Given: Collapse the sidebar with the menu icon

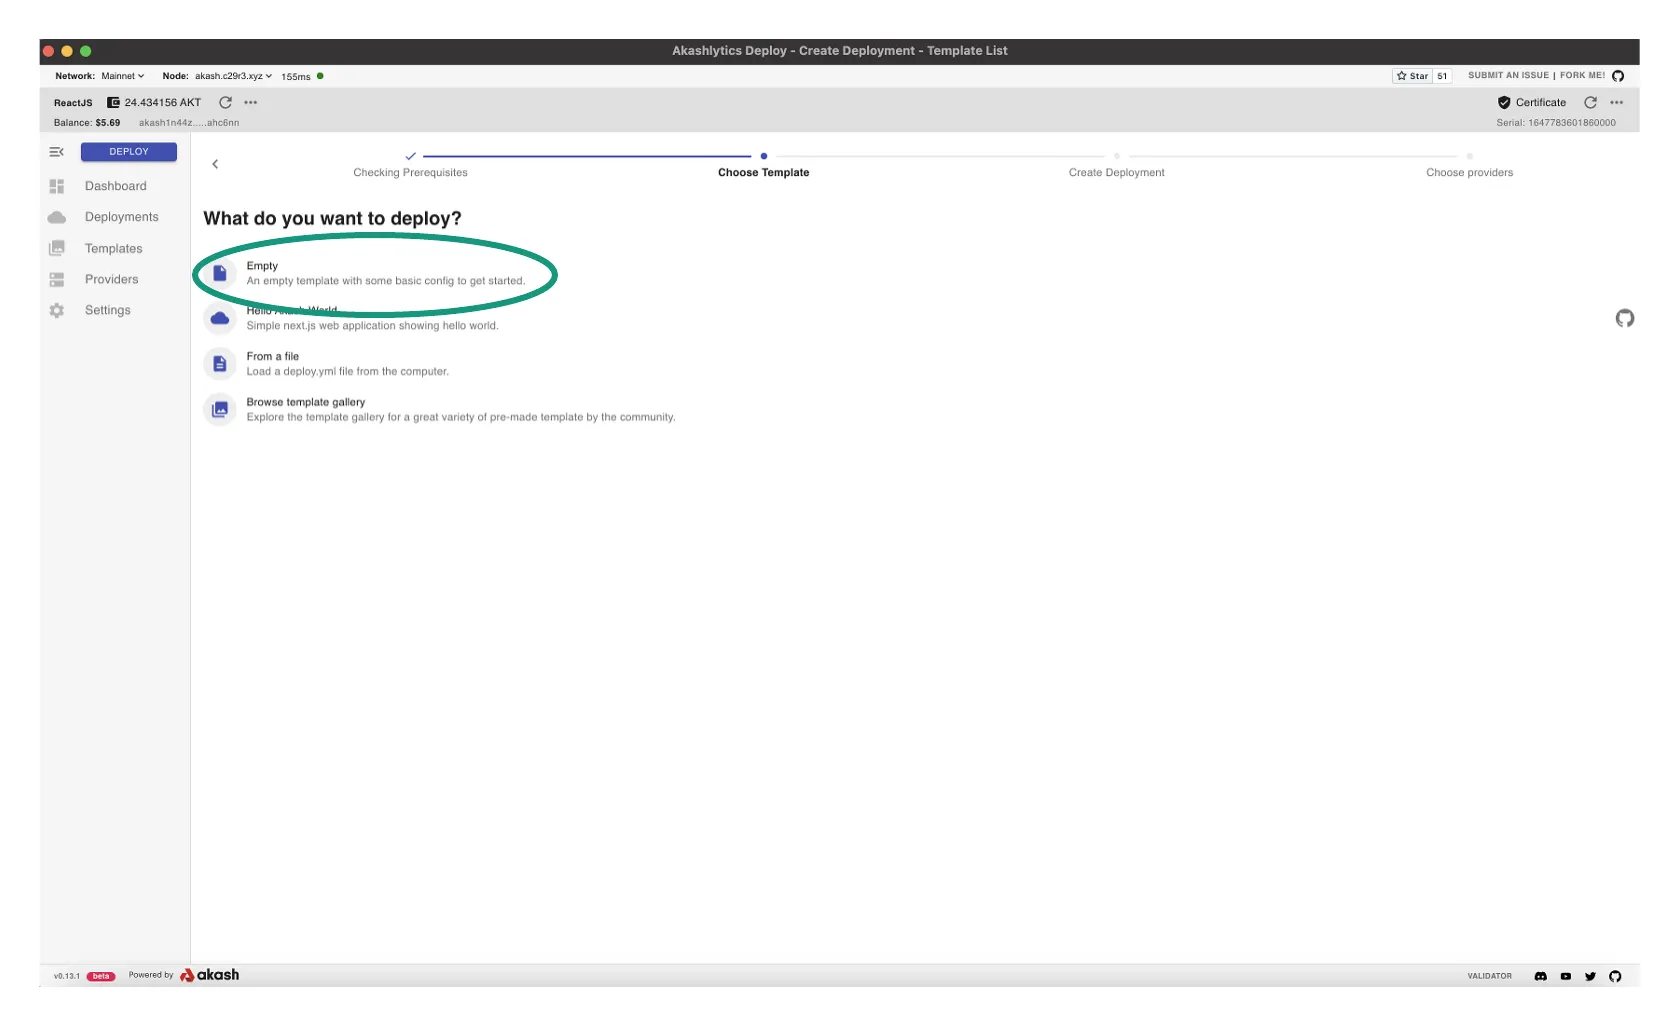Looking at the screenshot, I should [x=57, y=152].
